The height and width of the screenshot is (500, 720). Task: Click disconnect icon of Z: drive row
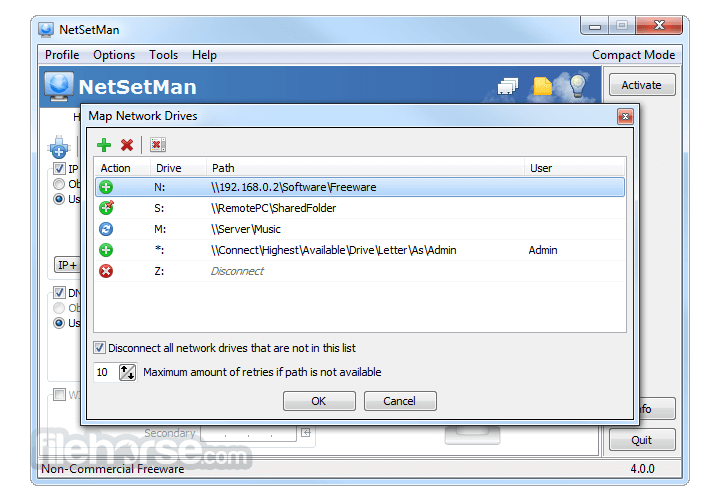(106, 271)
